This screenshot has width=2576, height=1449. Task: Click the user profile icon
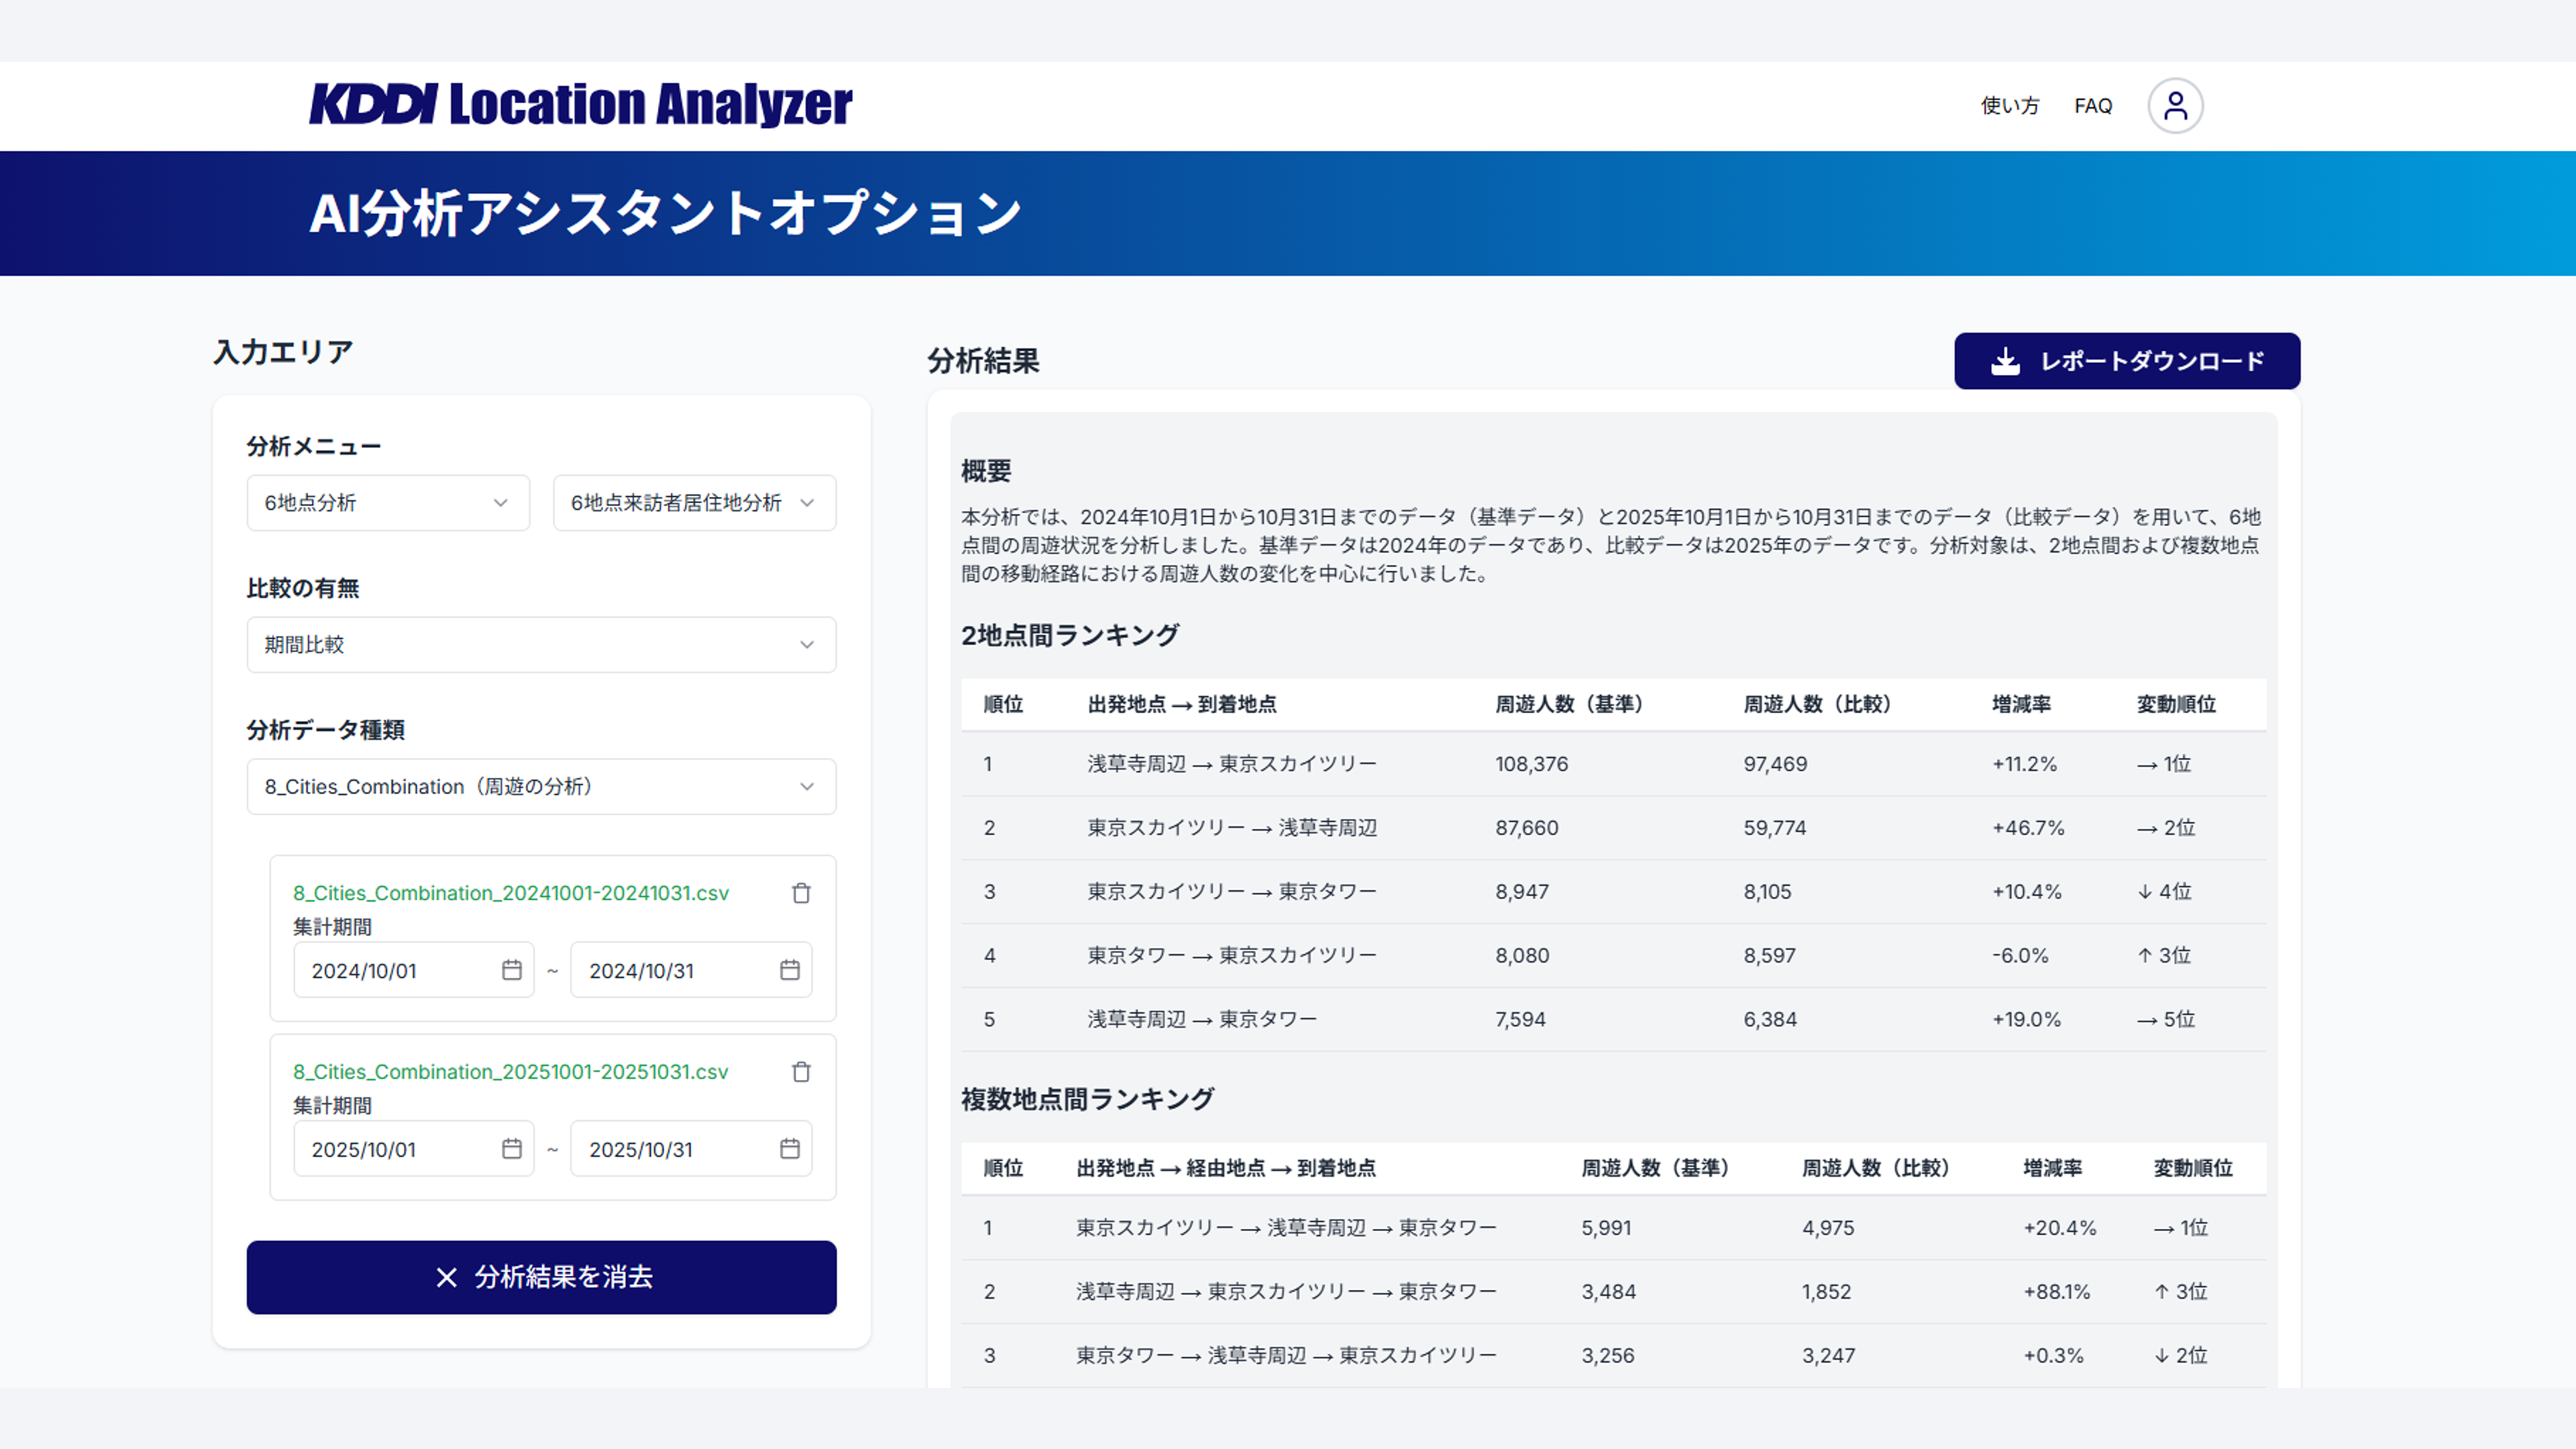(x=2175, y=105)
